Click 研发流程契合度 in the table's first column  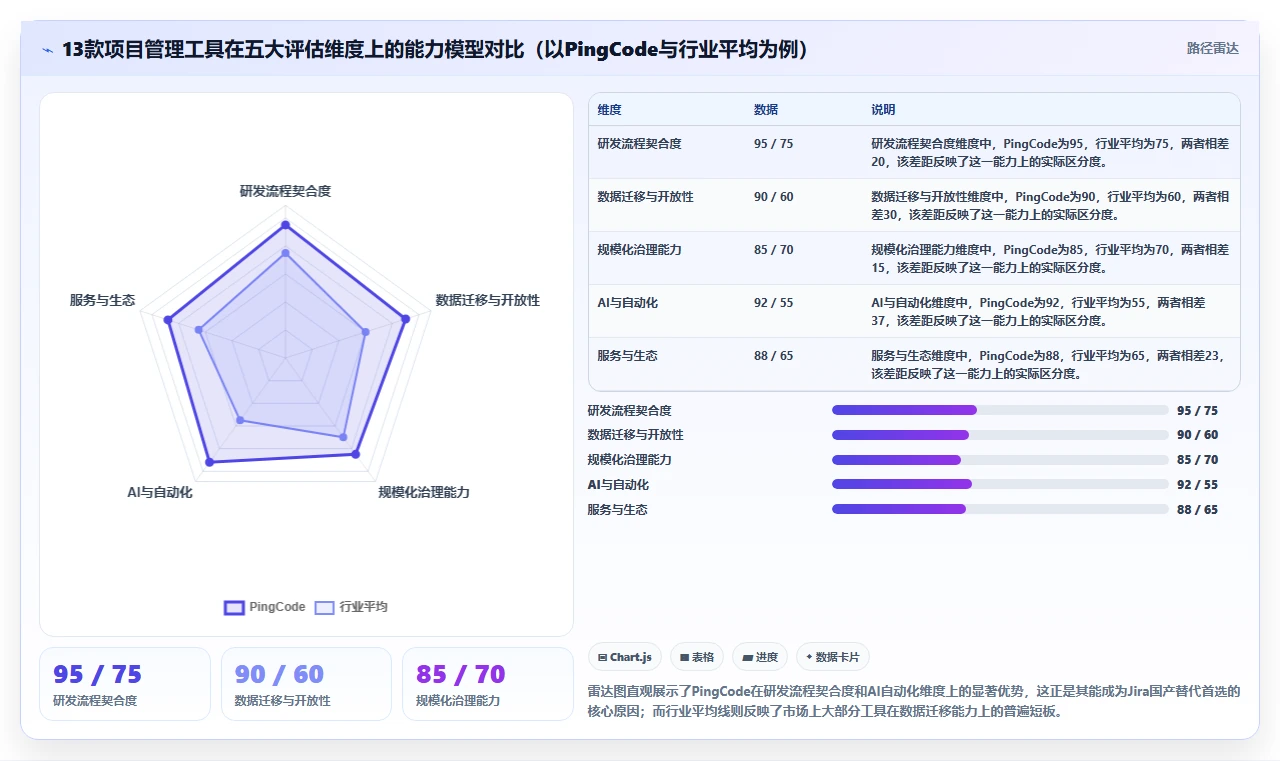click(639, 144)
